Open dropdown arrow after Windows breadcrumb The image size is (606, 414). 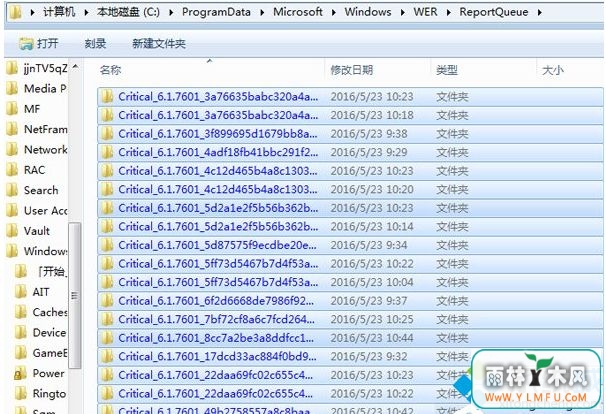point(403,13)
